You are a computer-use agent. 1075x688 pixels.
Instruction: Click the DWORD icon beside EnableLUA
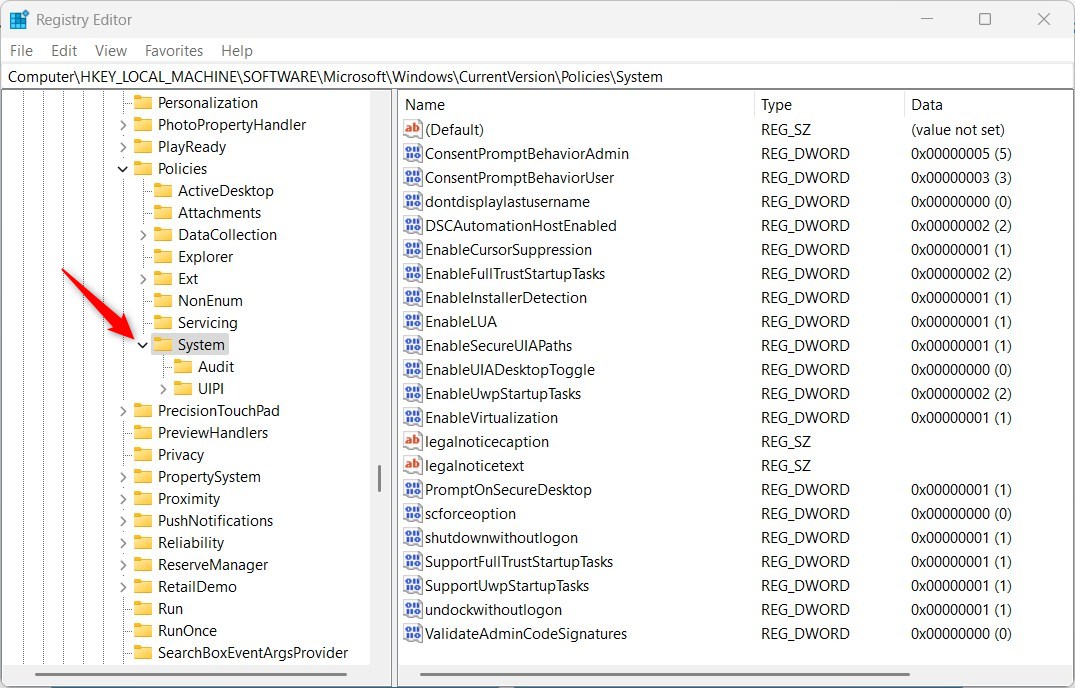[412, 321]
